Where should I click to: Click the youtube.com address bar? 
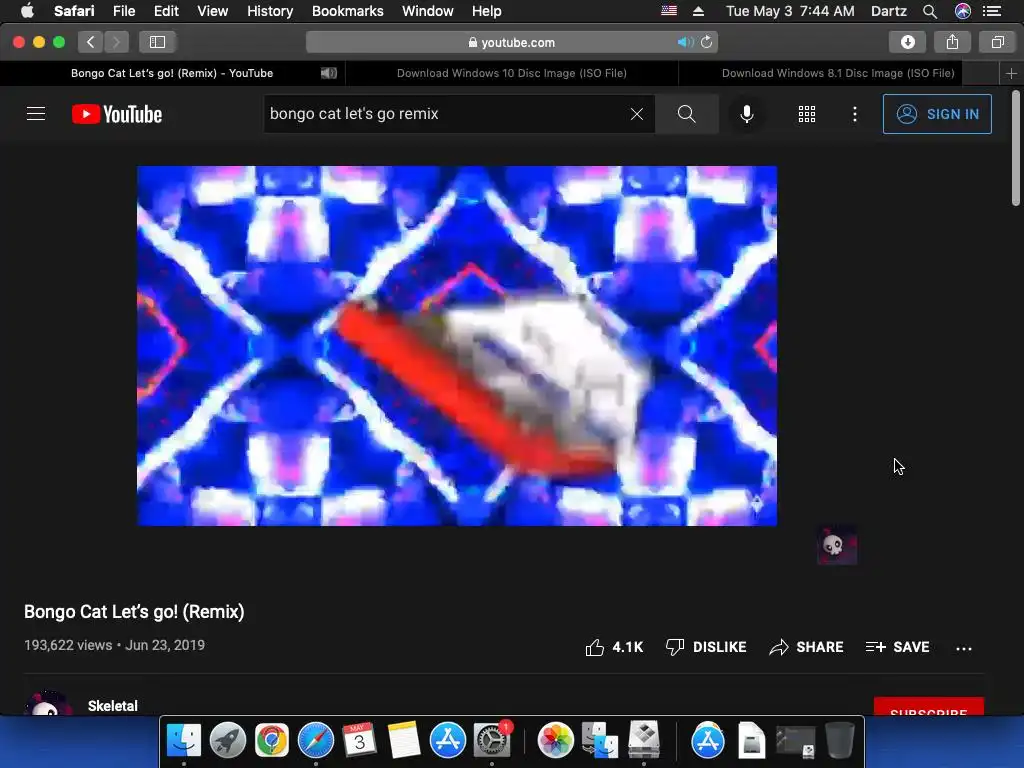(x=512, y=42)
